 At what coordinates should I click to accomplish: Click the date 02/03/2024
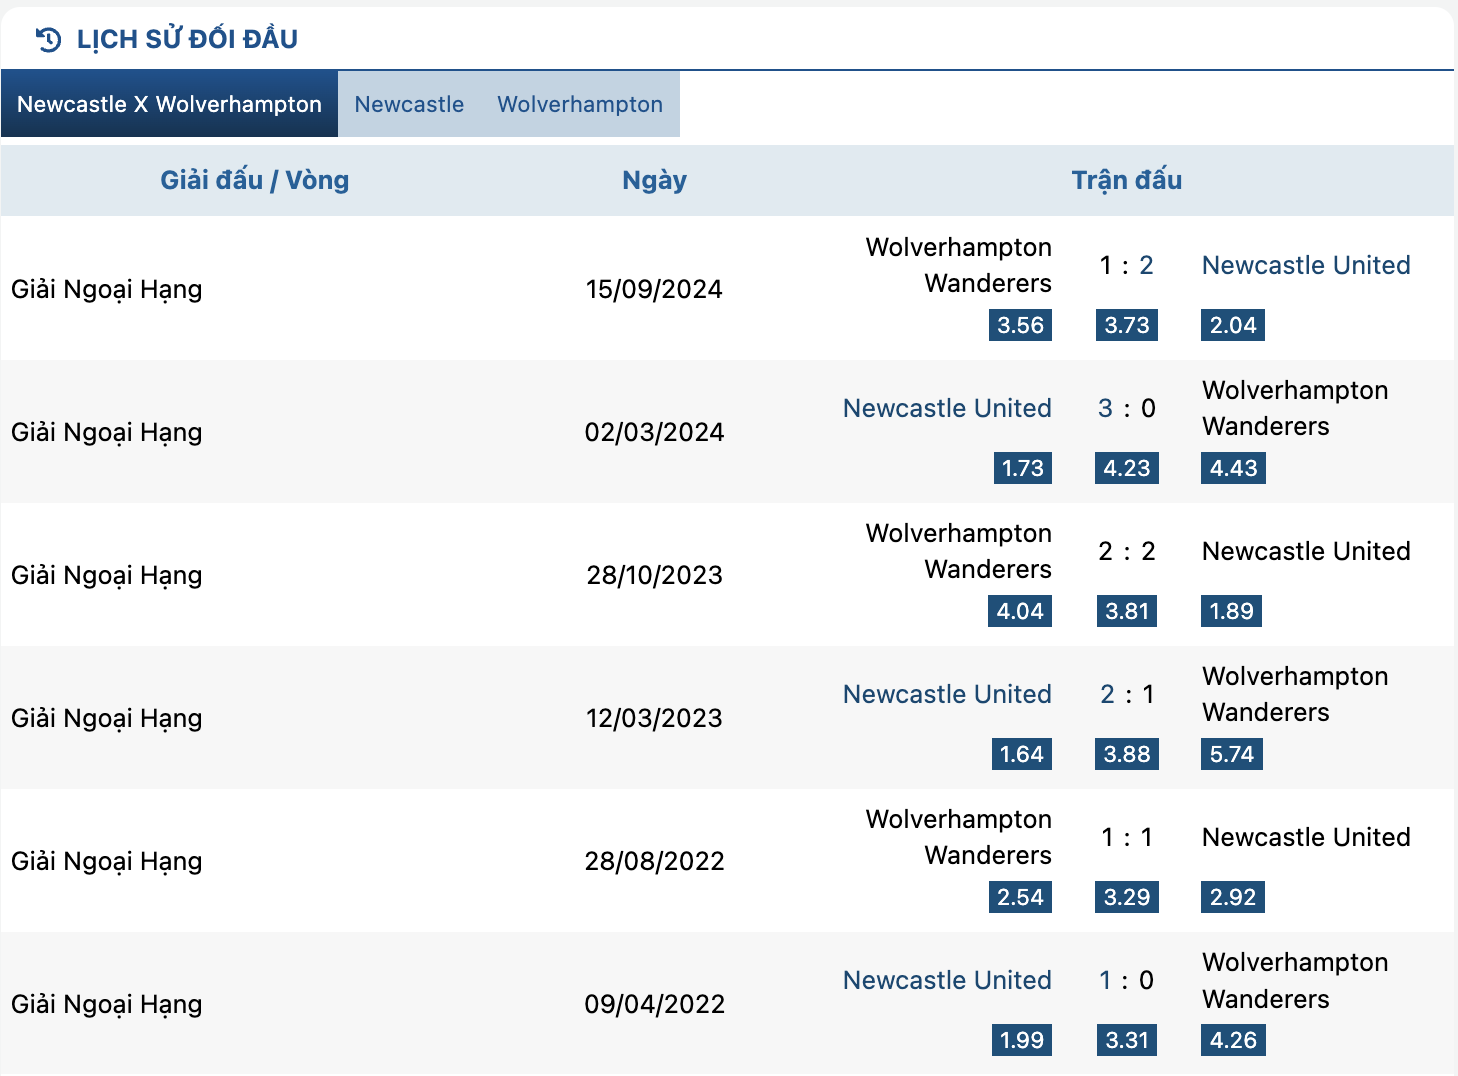(654, 432)
